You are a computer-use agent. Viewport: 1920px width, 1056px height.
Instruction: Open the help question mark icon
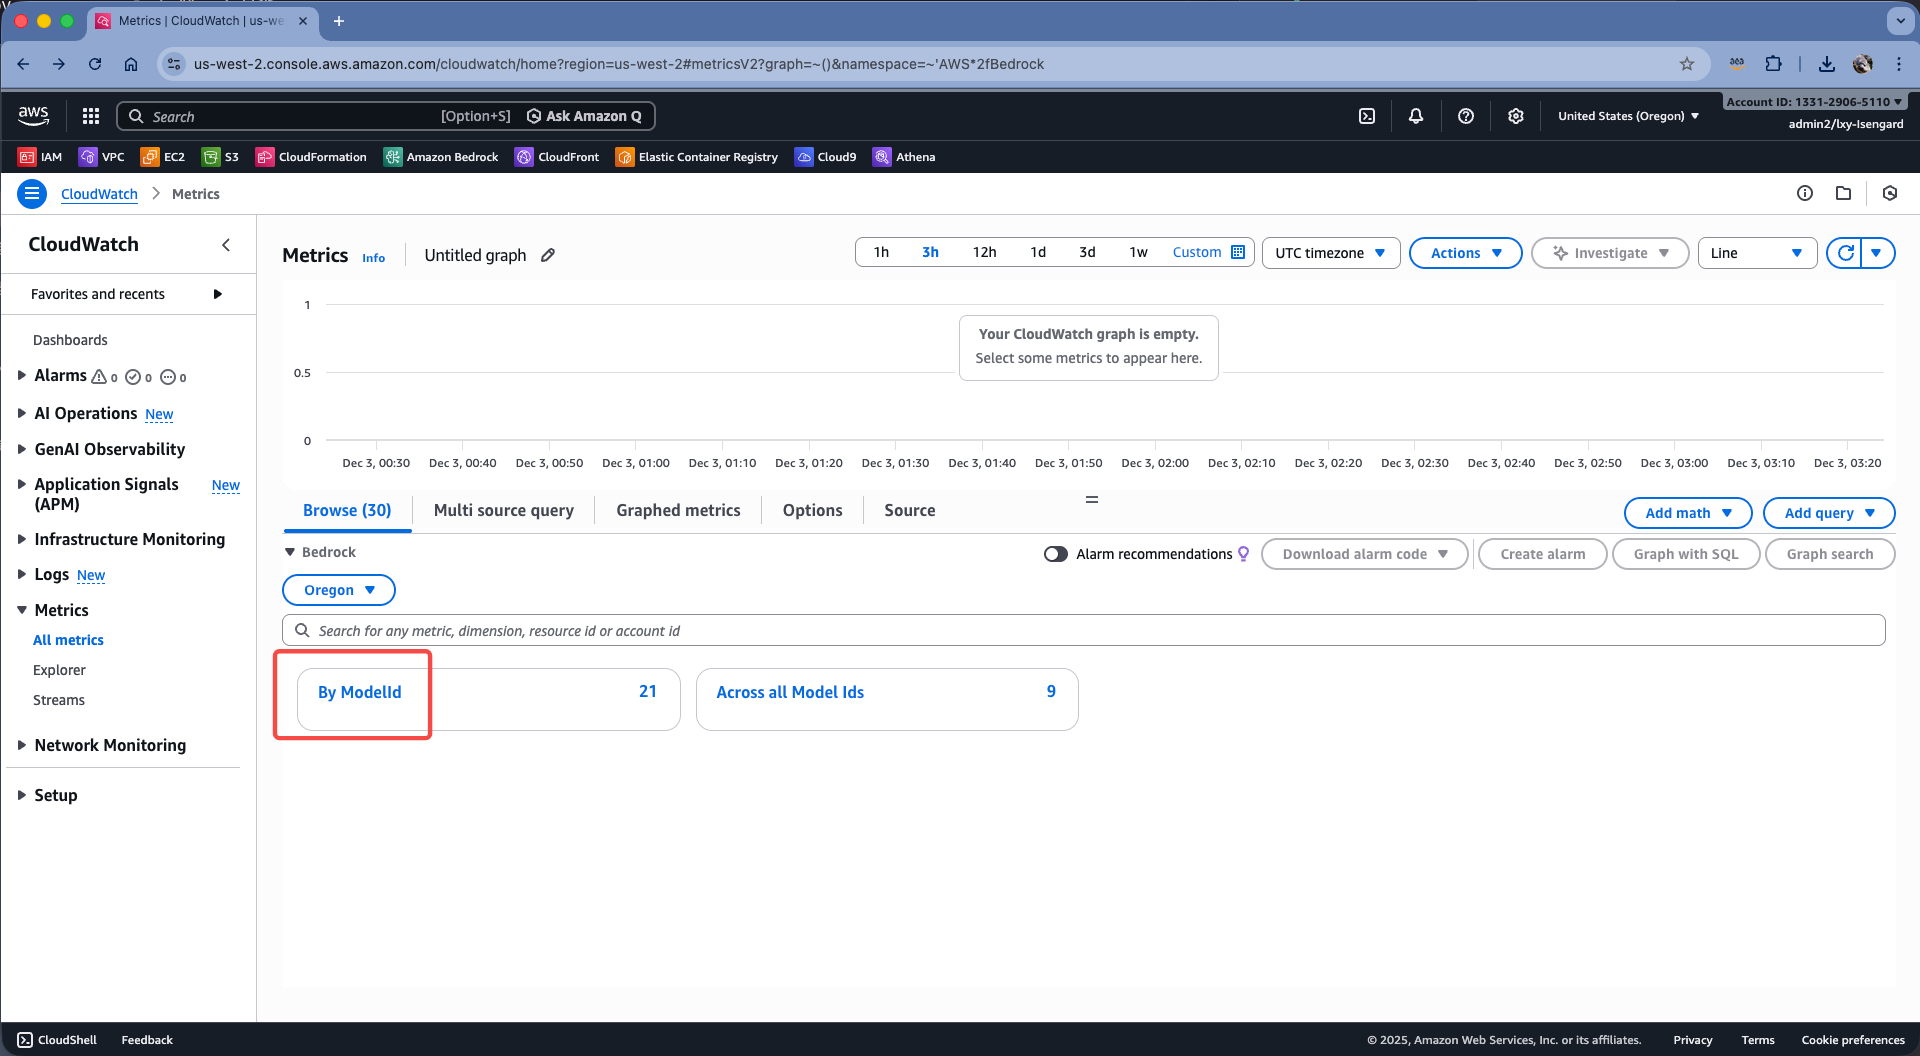1465,116
